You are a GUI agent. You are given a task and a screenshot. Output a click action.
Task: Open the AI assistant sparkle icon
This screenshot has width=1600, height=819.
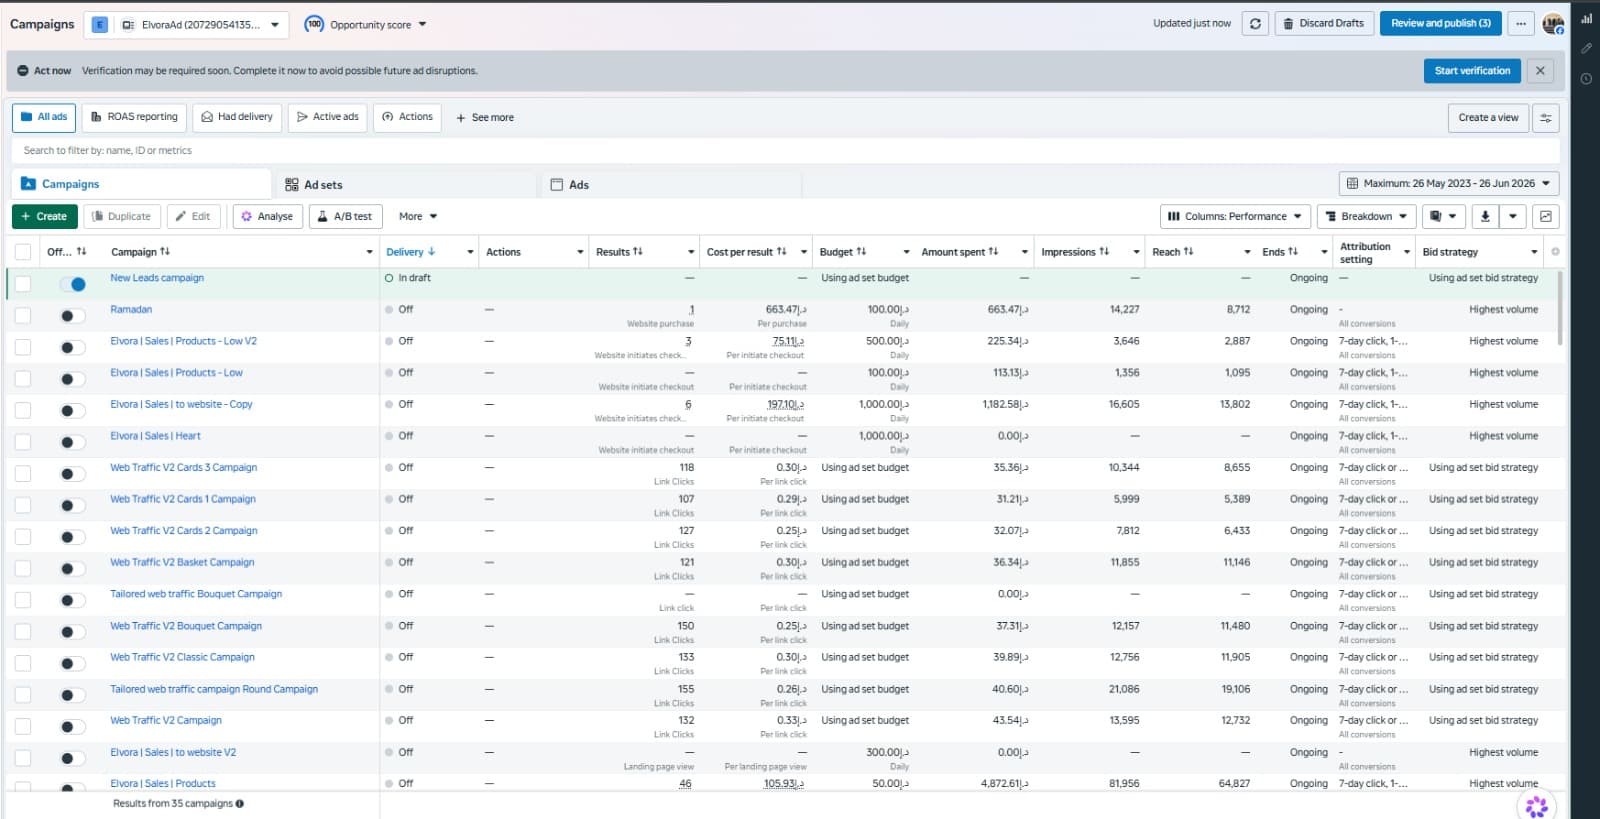pos(1537,806)
